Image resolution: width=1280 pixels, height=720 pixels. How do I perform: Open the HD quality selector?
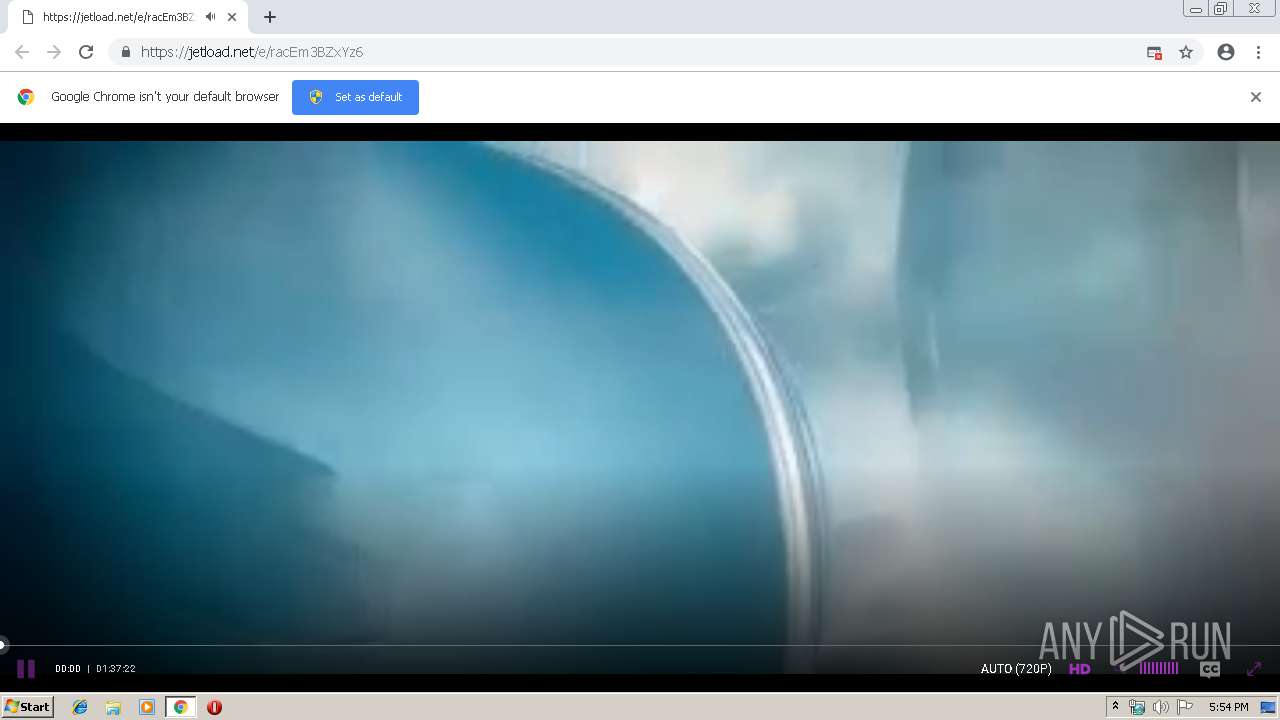(x=1079, y=669)
